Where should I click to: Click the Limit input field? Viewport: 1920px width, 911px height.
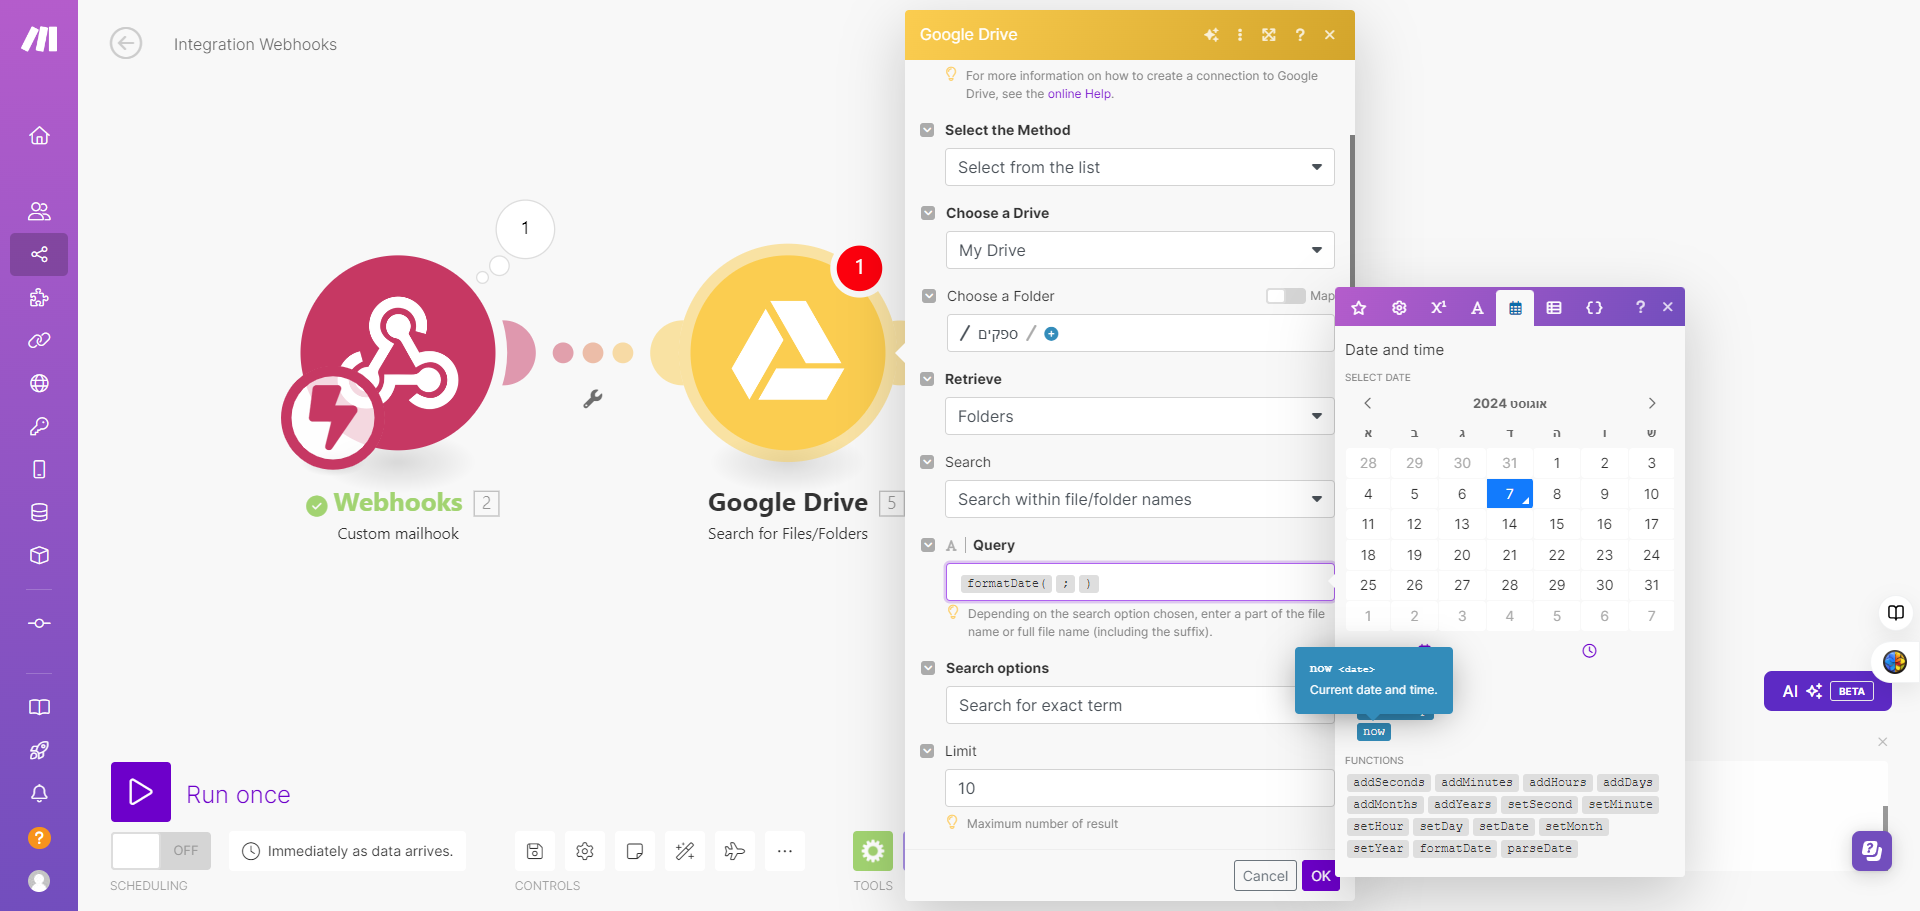pos(1139,789)
